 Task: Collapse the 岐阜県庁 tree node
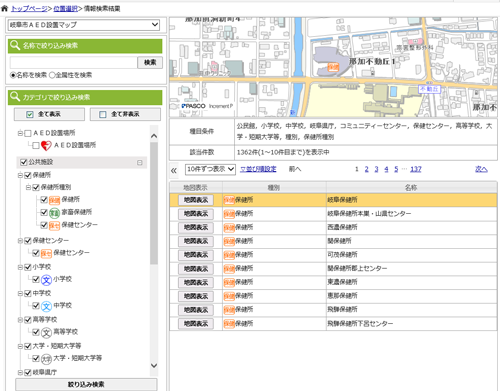coord(20,373)
